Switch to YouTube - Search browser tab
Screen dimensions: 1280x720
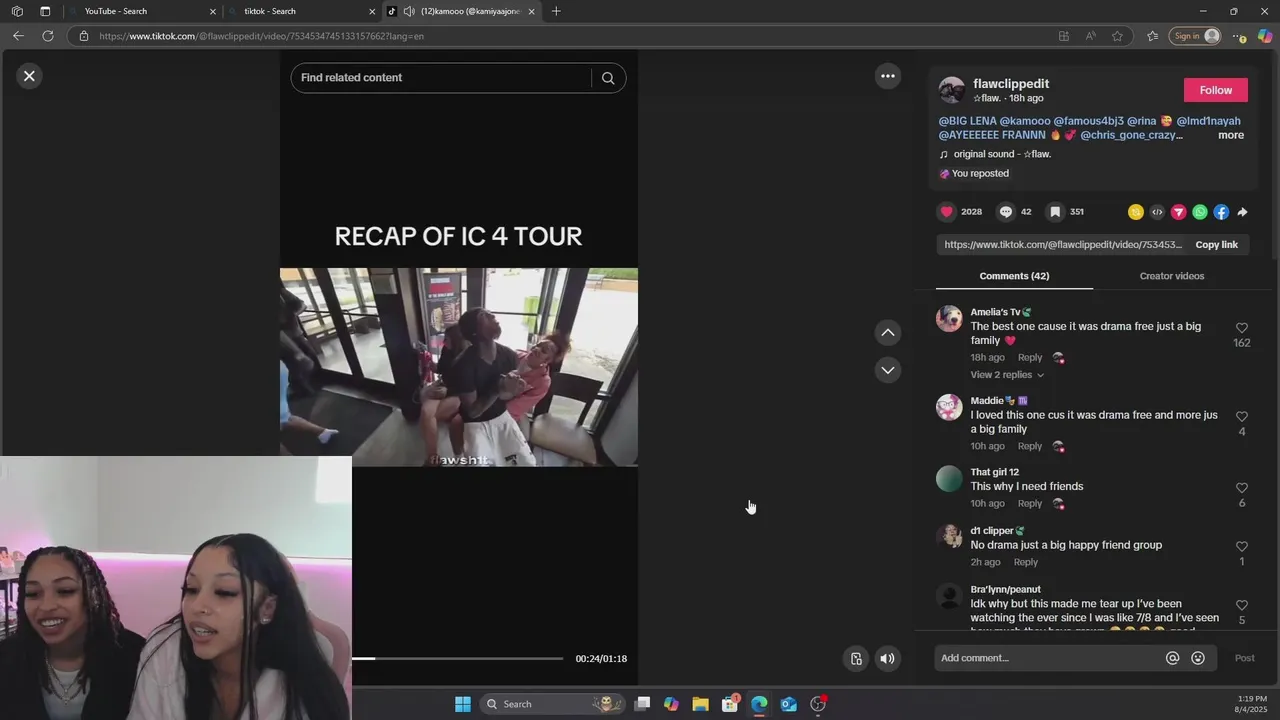(x=140, y=11)
